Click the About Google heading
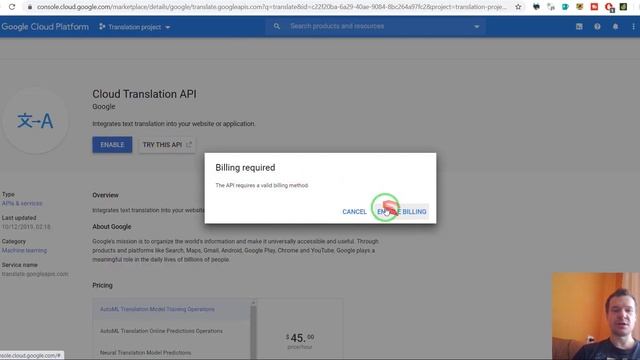The height and width of the screenshot is (360, 640). point(112,227)
